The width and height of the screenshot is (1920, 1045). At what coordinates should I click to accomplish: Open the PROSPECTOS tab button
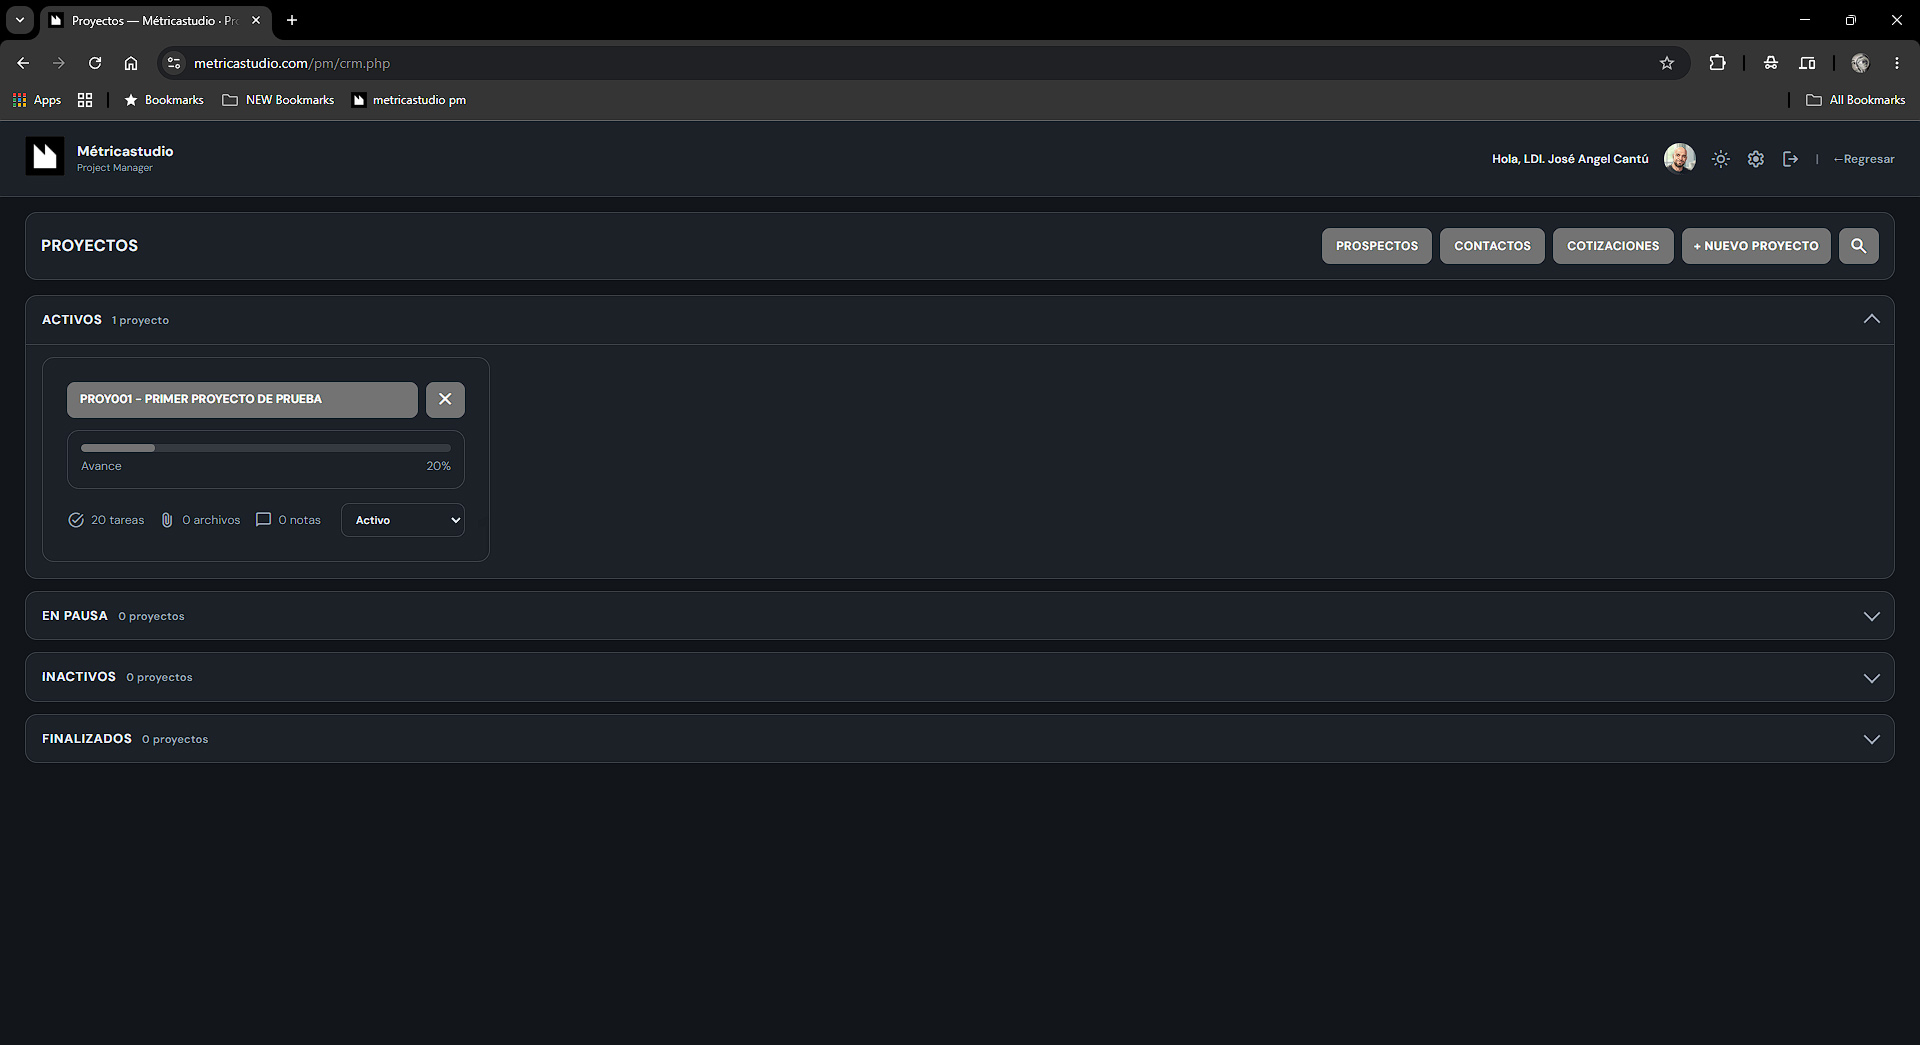[1377, 246]
